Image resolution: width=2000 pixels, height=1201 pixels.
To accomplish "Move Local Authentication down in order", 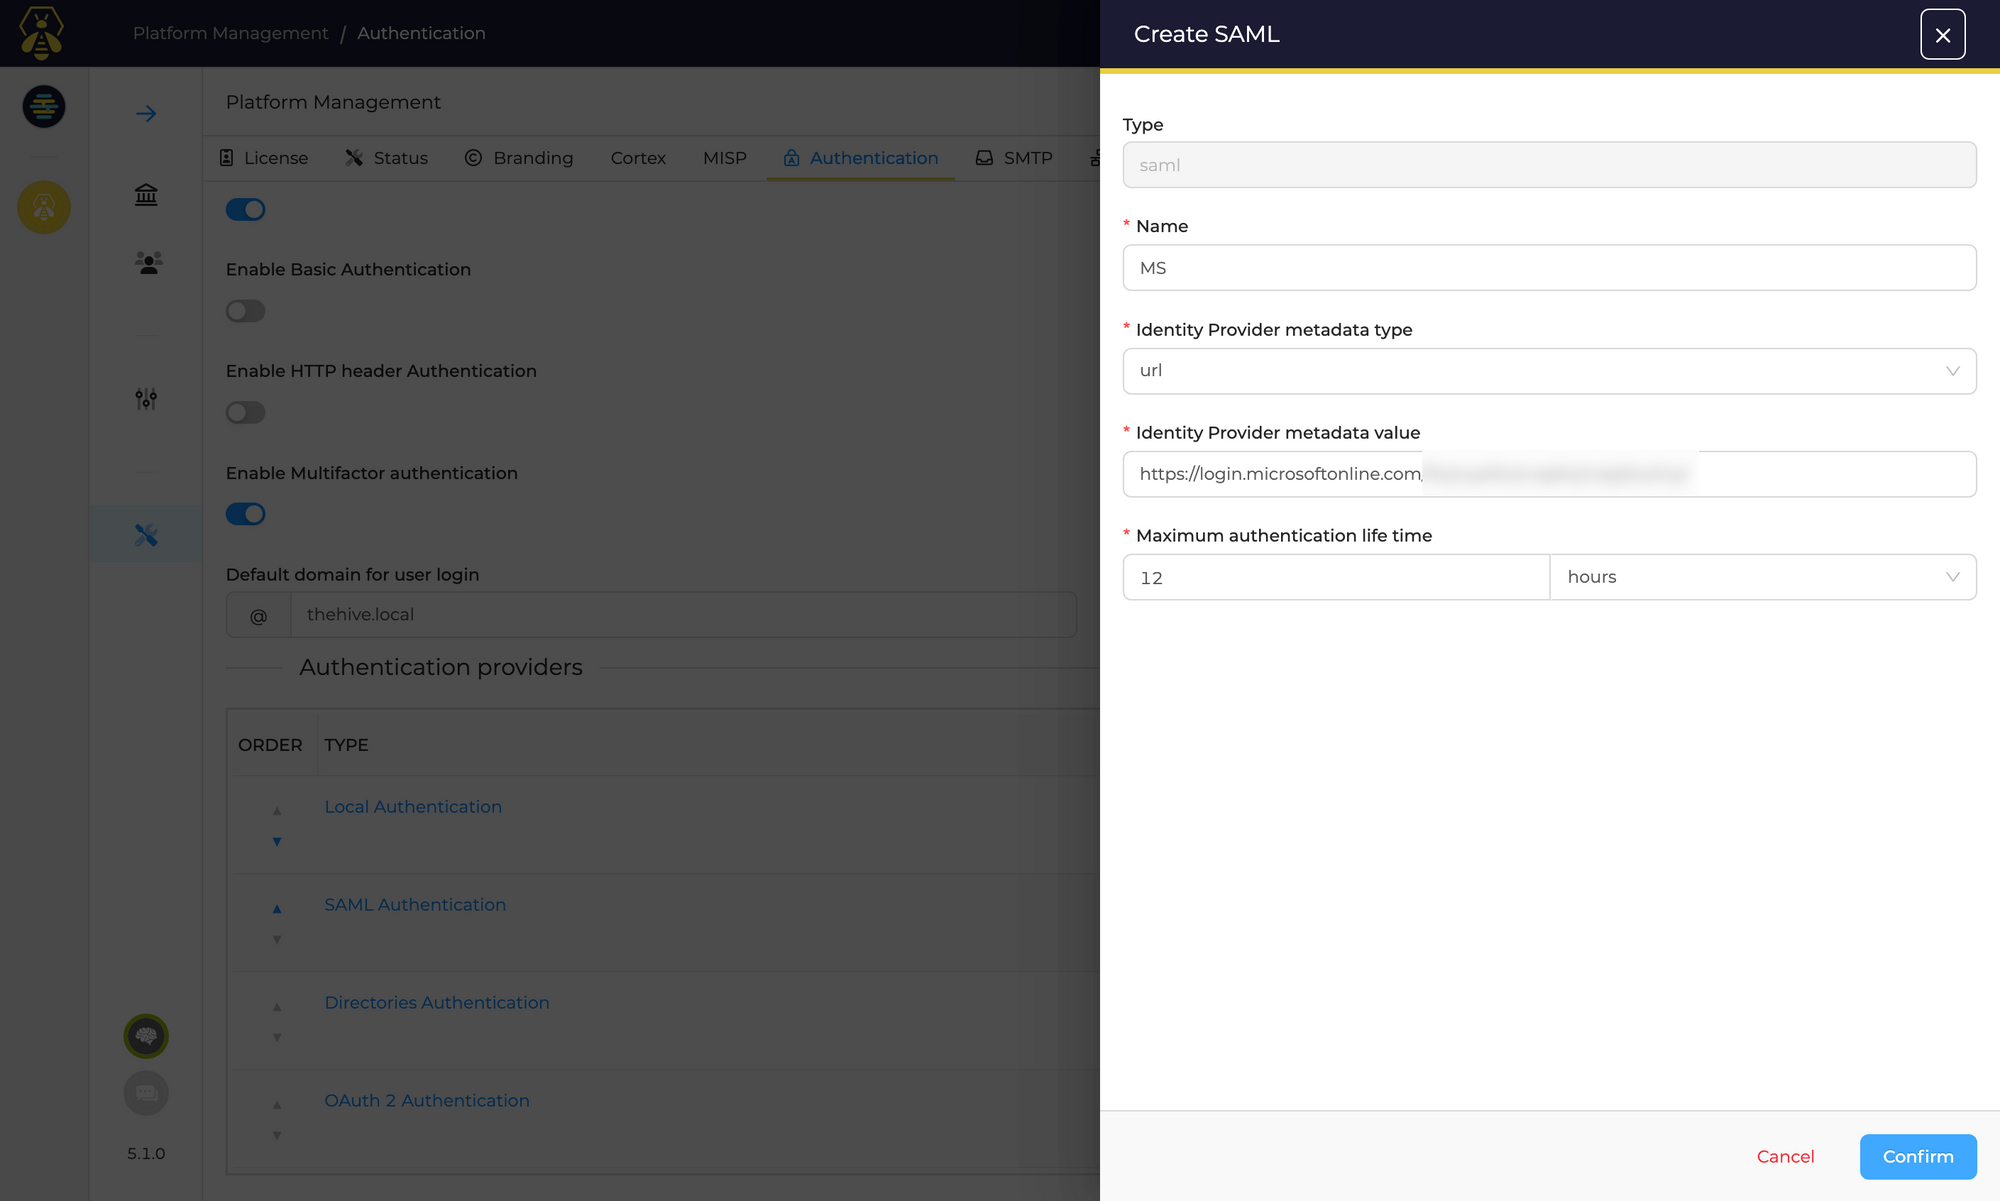I will coord(277,842).
